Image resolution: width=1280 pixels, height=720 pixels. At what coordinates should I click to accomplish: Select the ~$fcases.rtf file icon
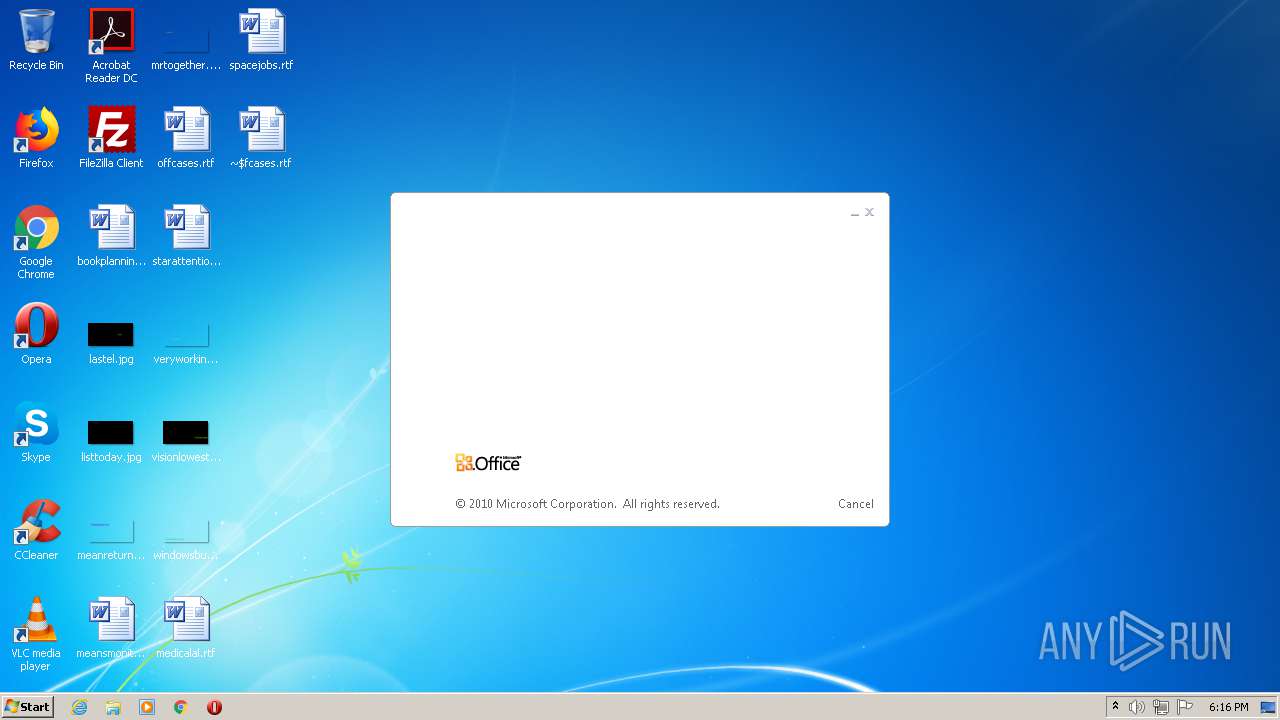click(x=261, y=138)
